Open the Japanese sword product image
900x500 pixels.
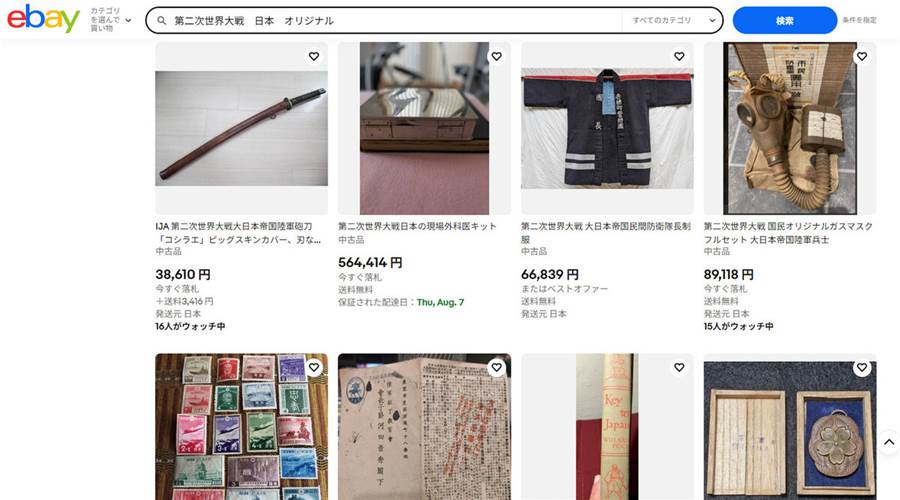point(242,128)
